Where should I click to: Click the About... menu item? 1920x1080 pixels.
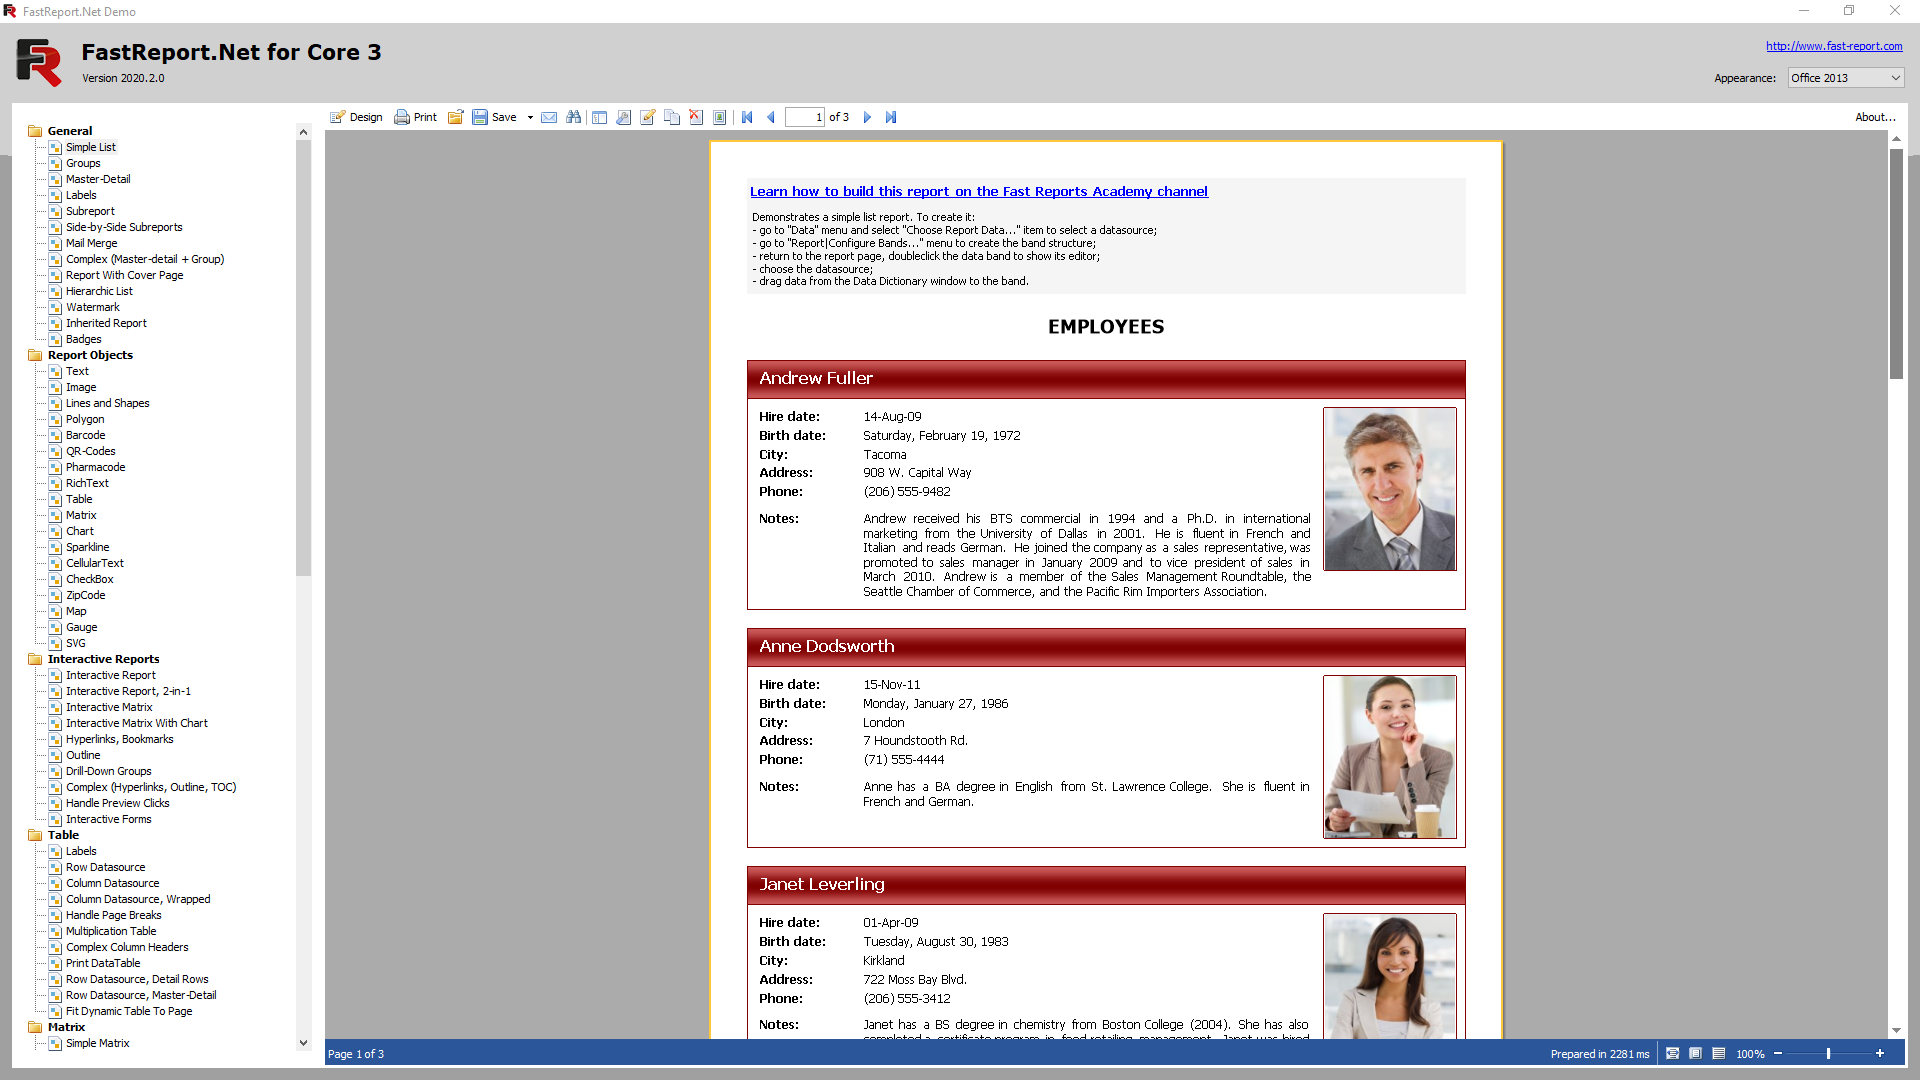[x=1875, y=117]
